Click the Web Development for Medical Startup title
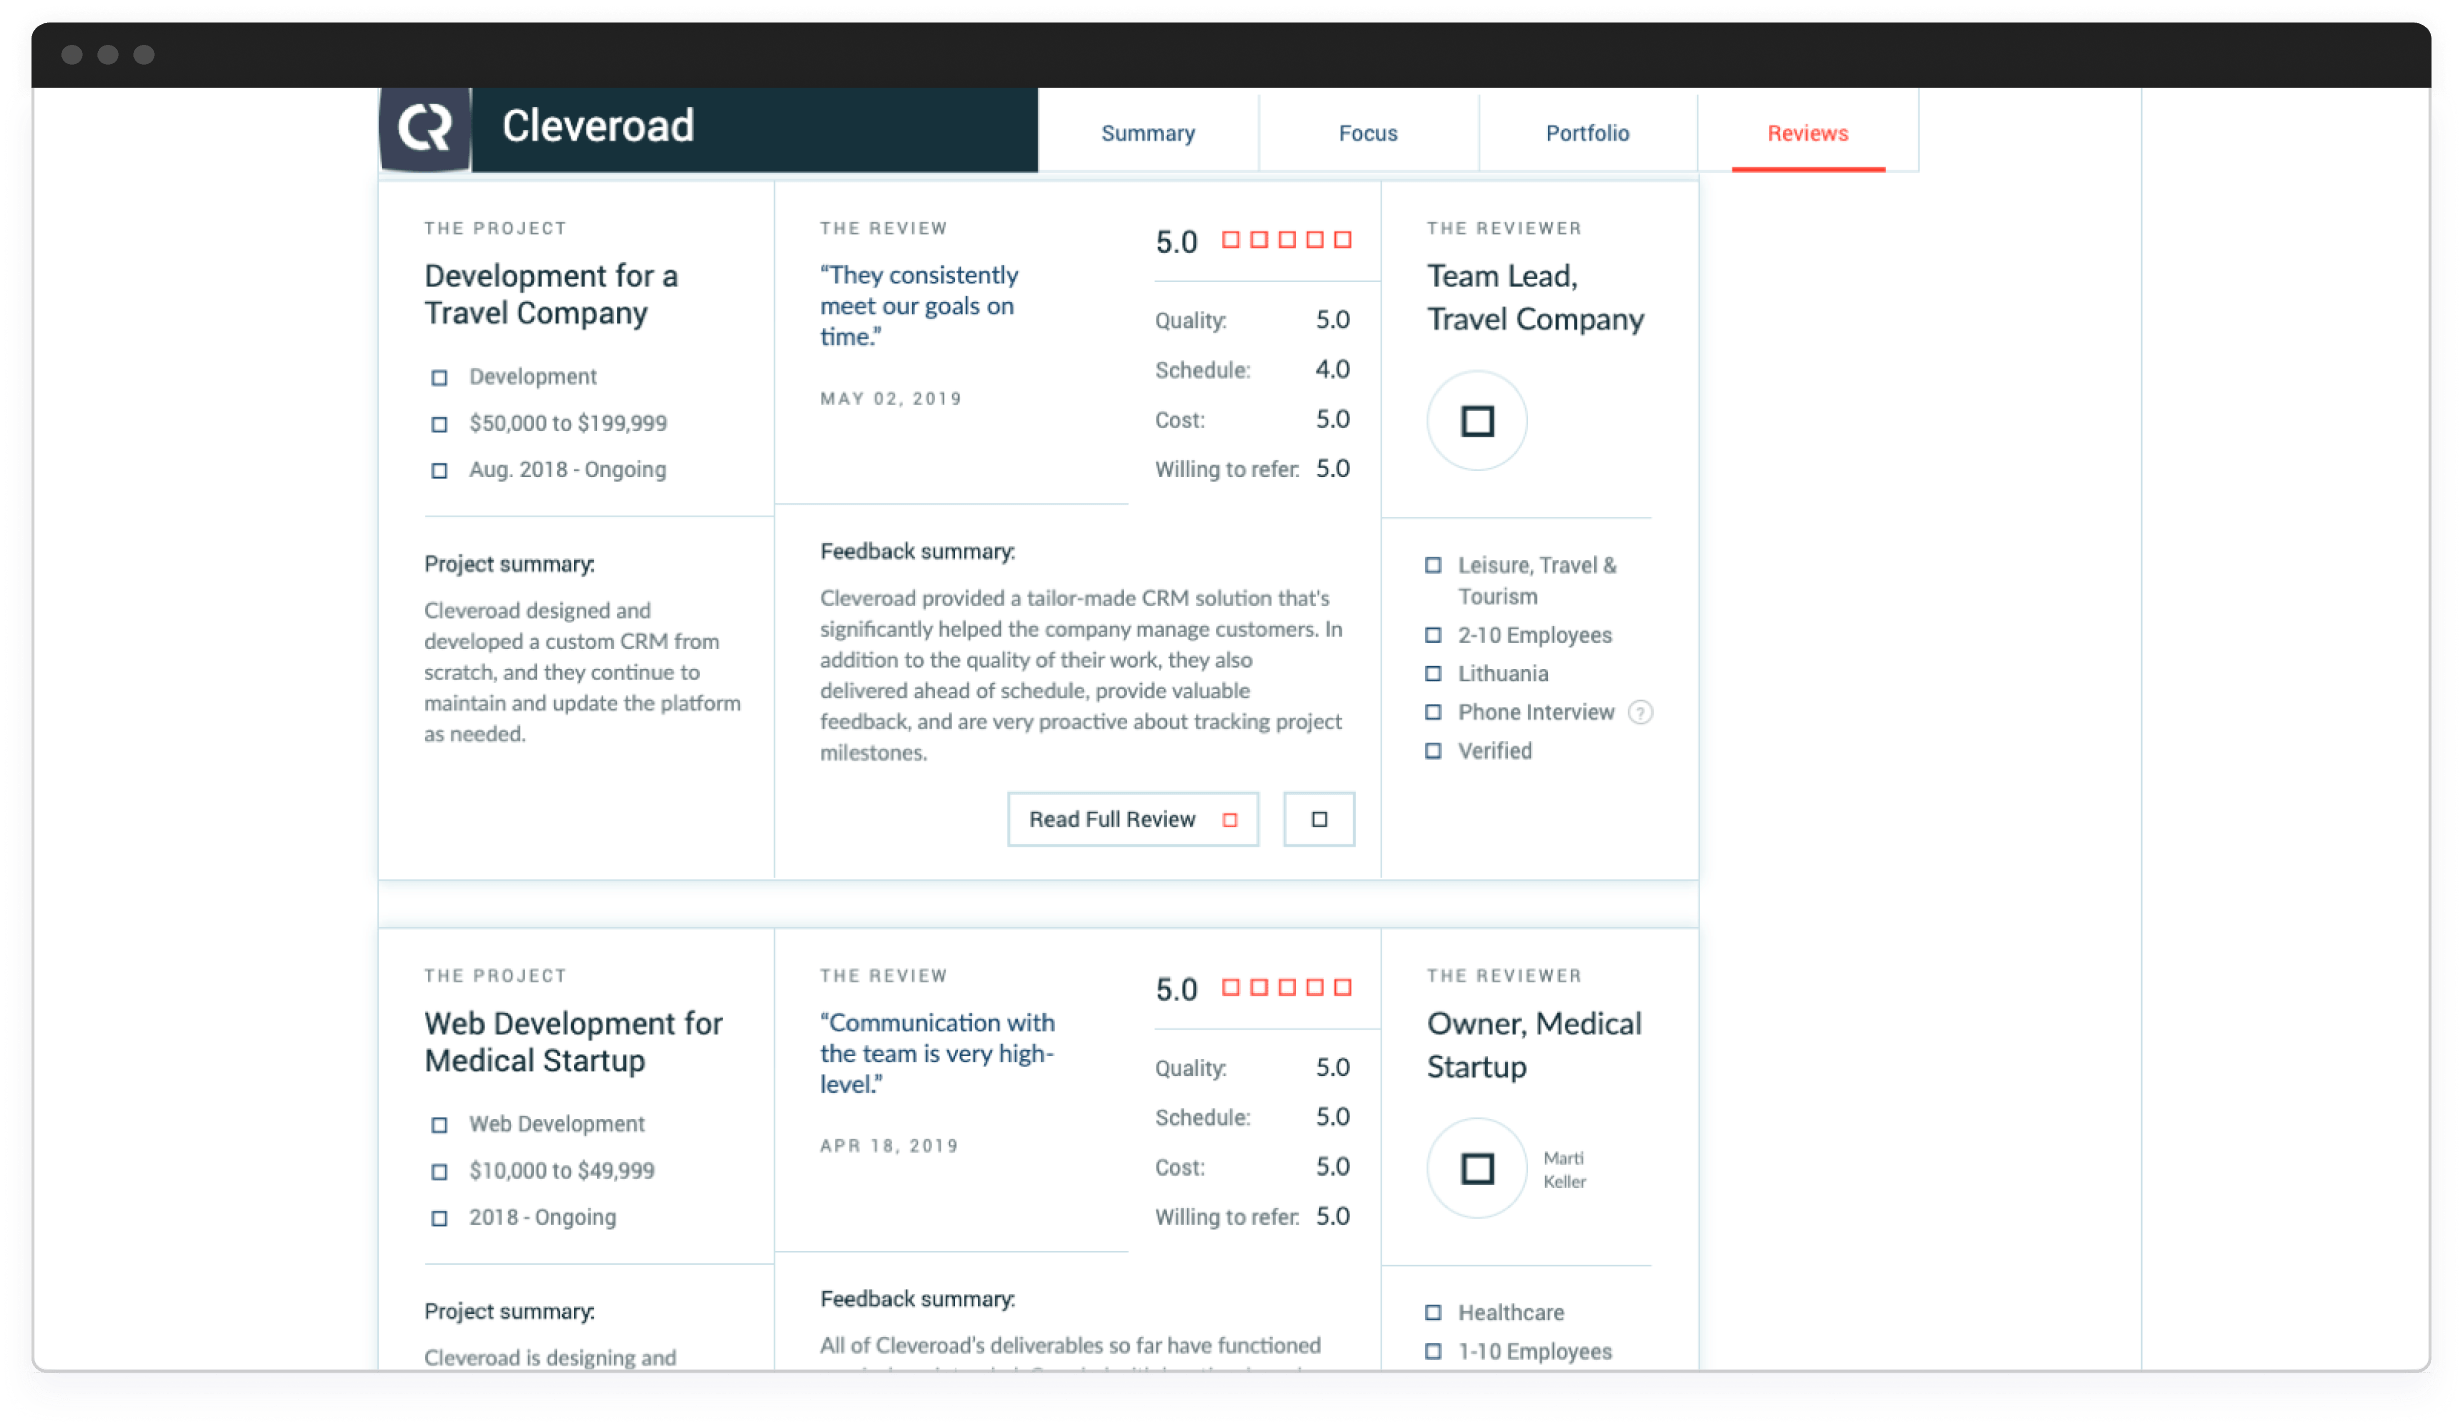Viewport: 2461px width, 1425px height. click(x=573, y=1042)
